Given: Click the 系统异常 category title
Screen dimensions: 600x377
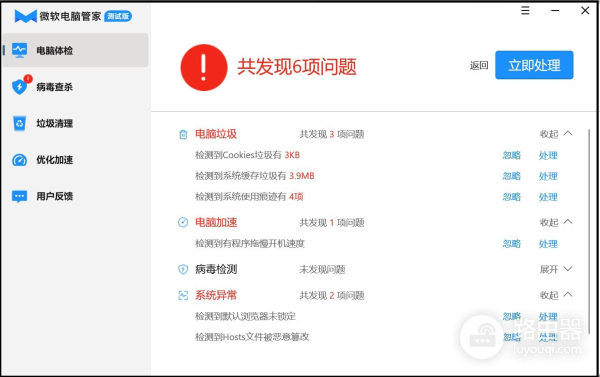Looking at the screenshot, I should [216, 295].
